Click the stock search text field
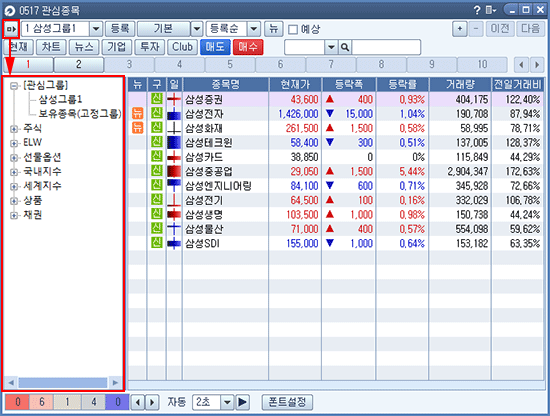 point(386,47)
